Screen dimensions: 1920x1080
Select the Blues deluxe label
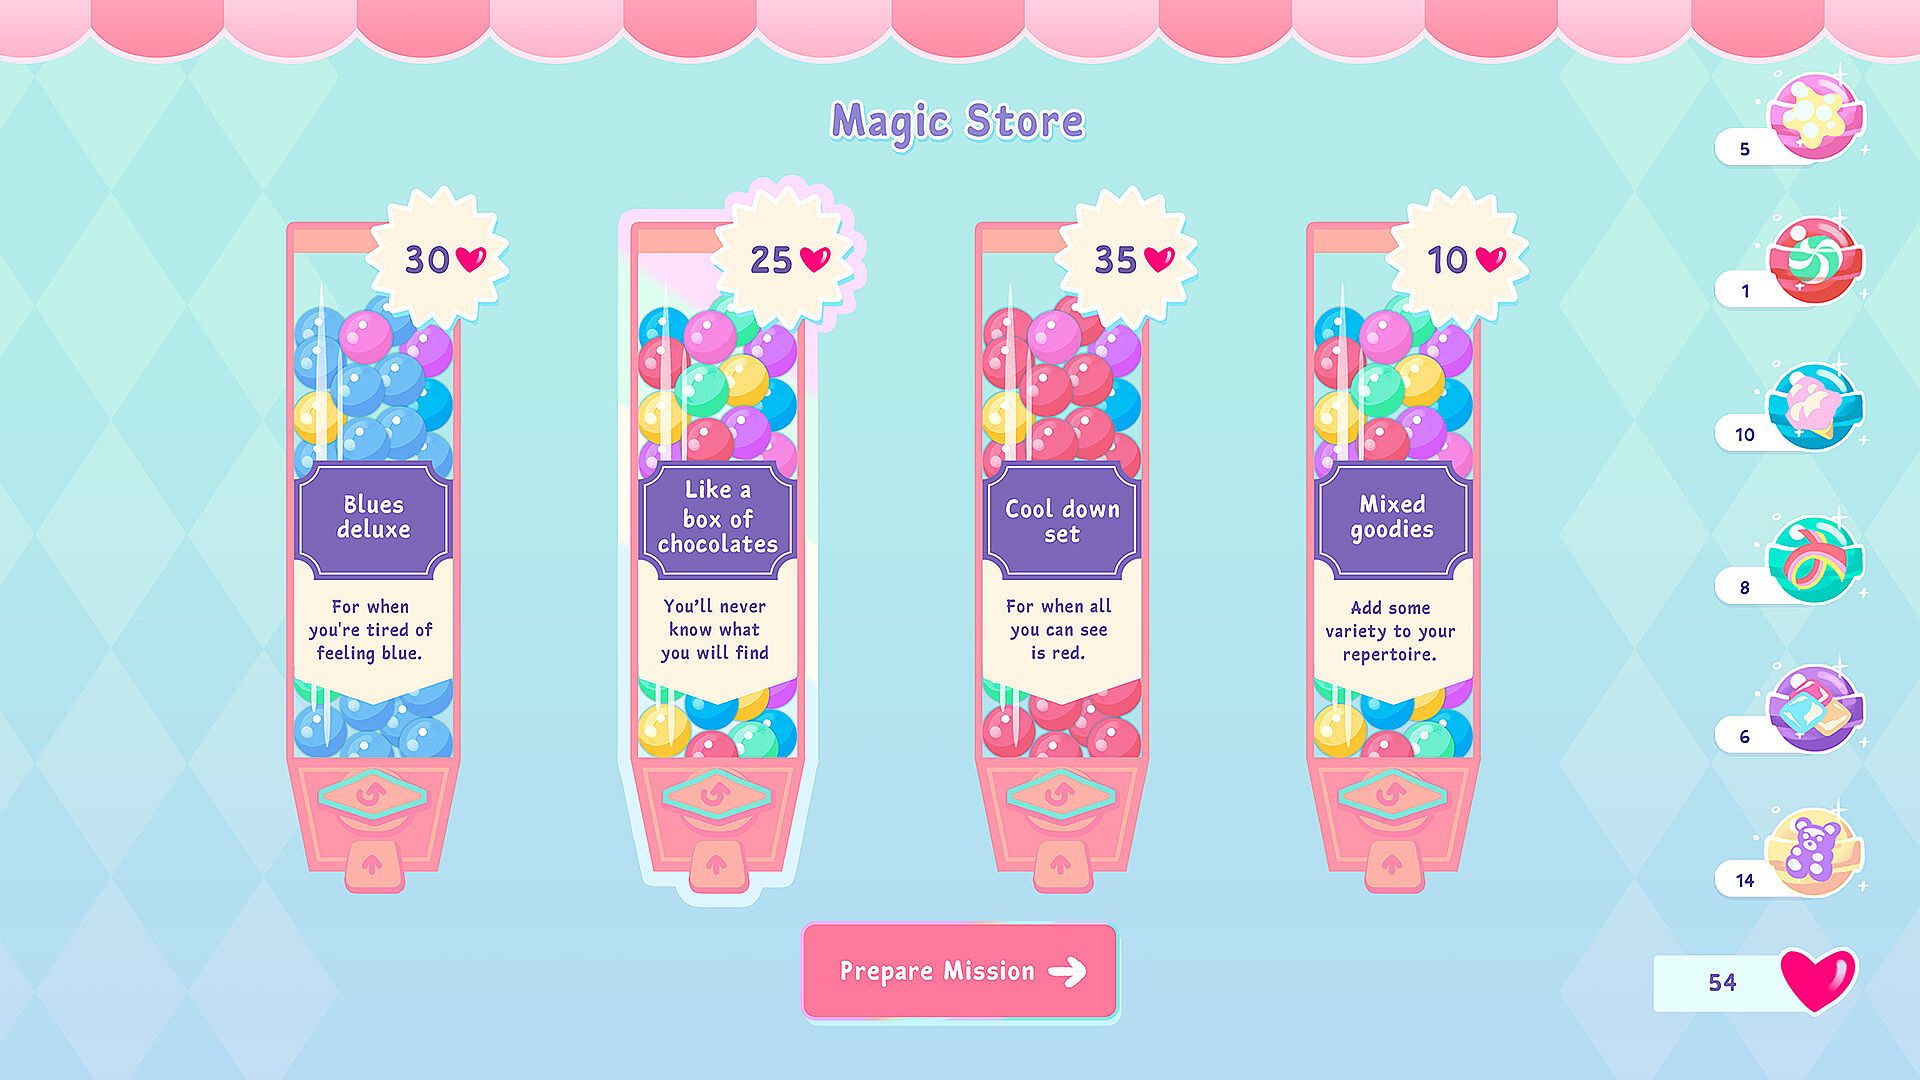pyautogui.click(x=373, y=518)
